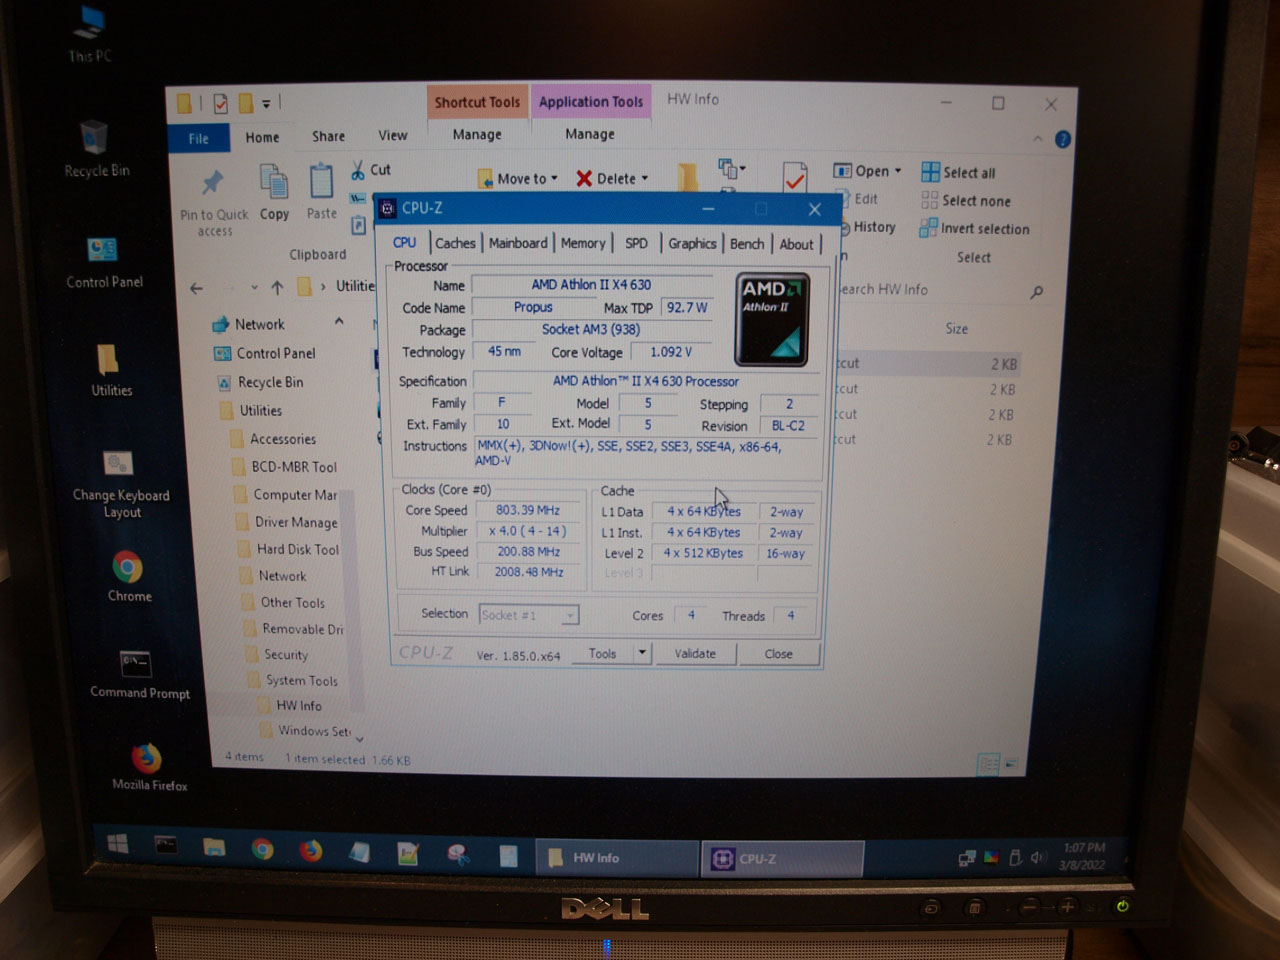Image resolution: width=1280 pixels, height=960 pixels.
Task: Open the Recycle Bin desktop icon
Action: point(96,148)
